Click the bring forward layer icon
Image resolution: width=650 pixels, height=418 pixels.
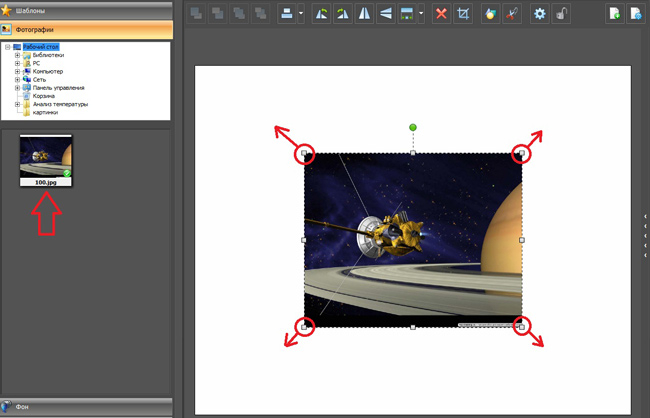pos(218,14)
